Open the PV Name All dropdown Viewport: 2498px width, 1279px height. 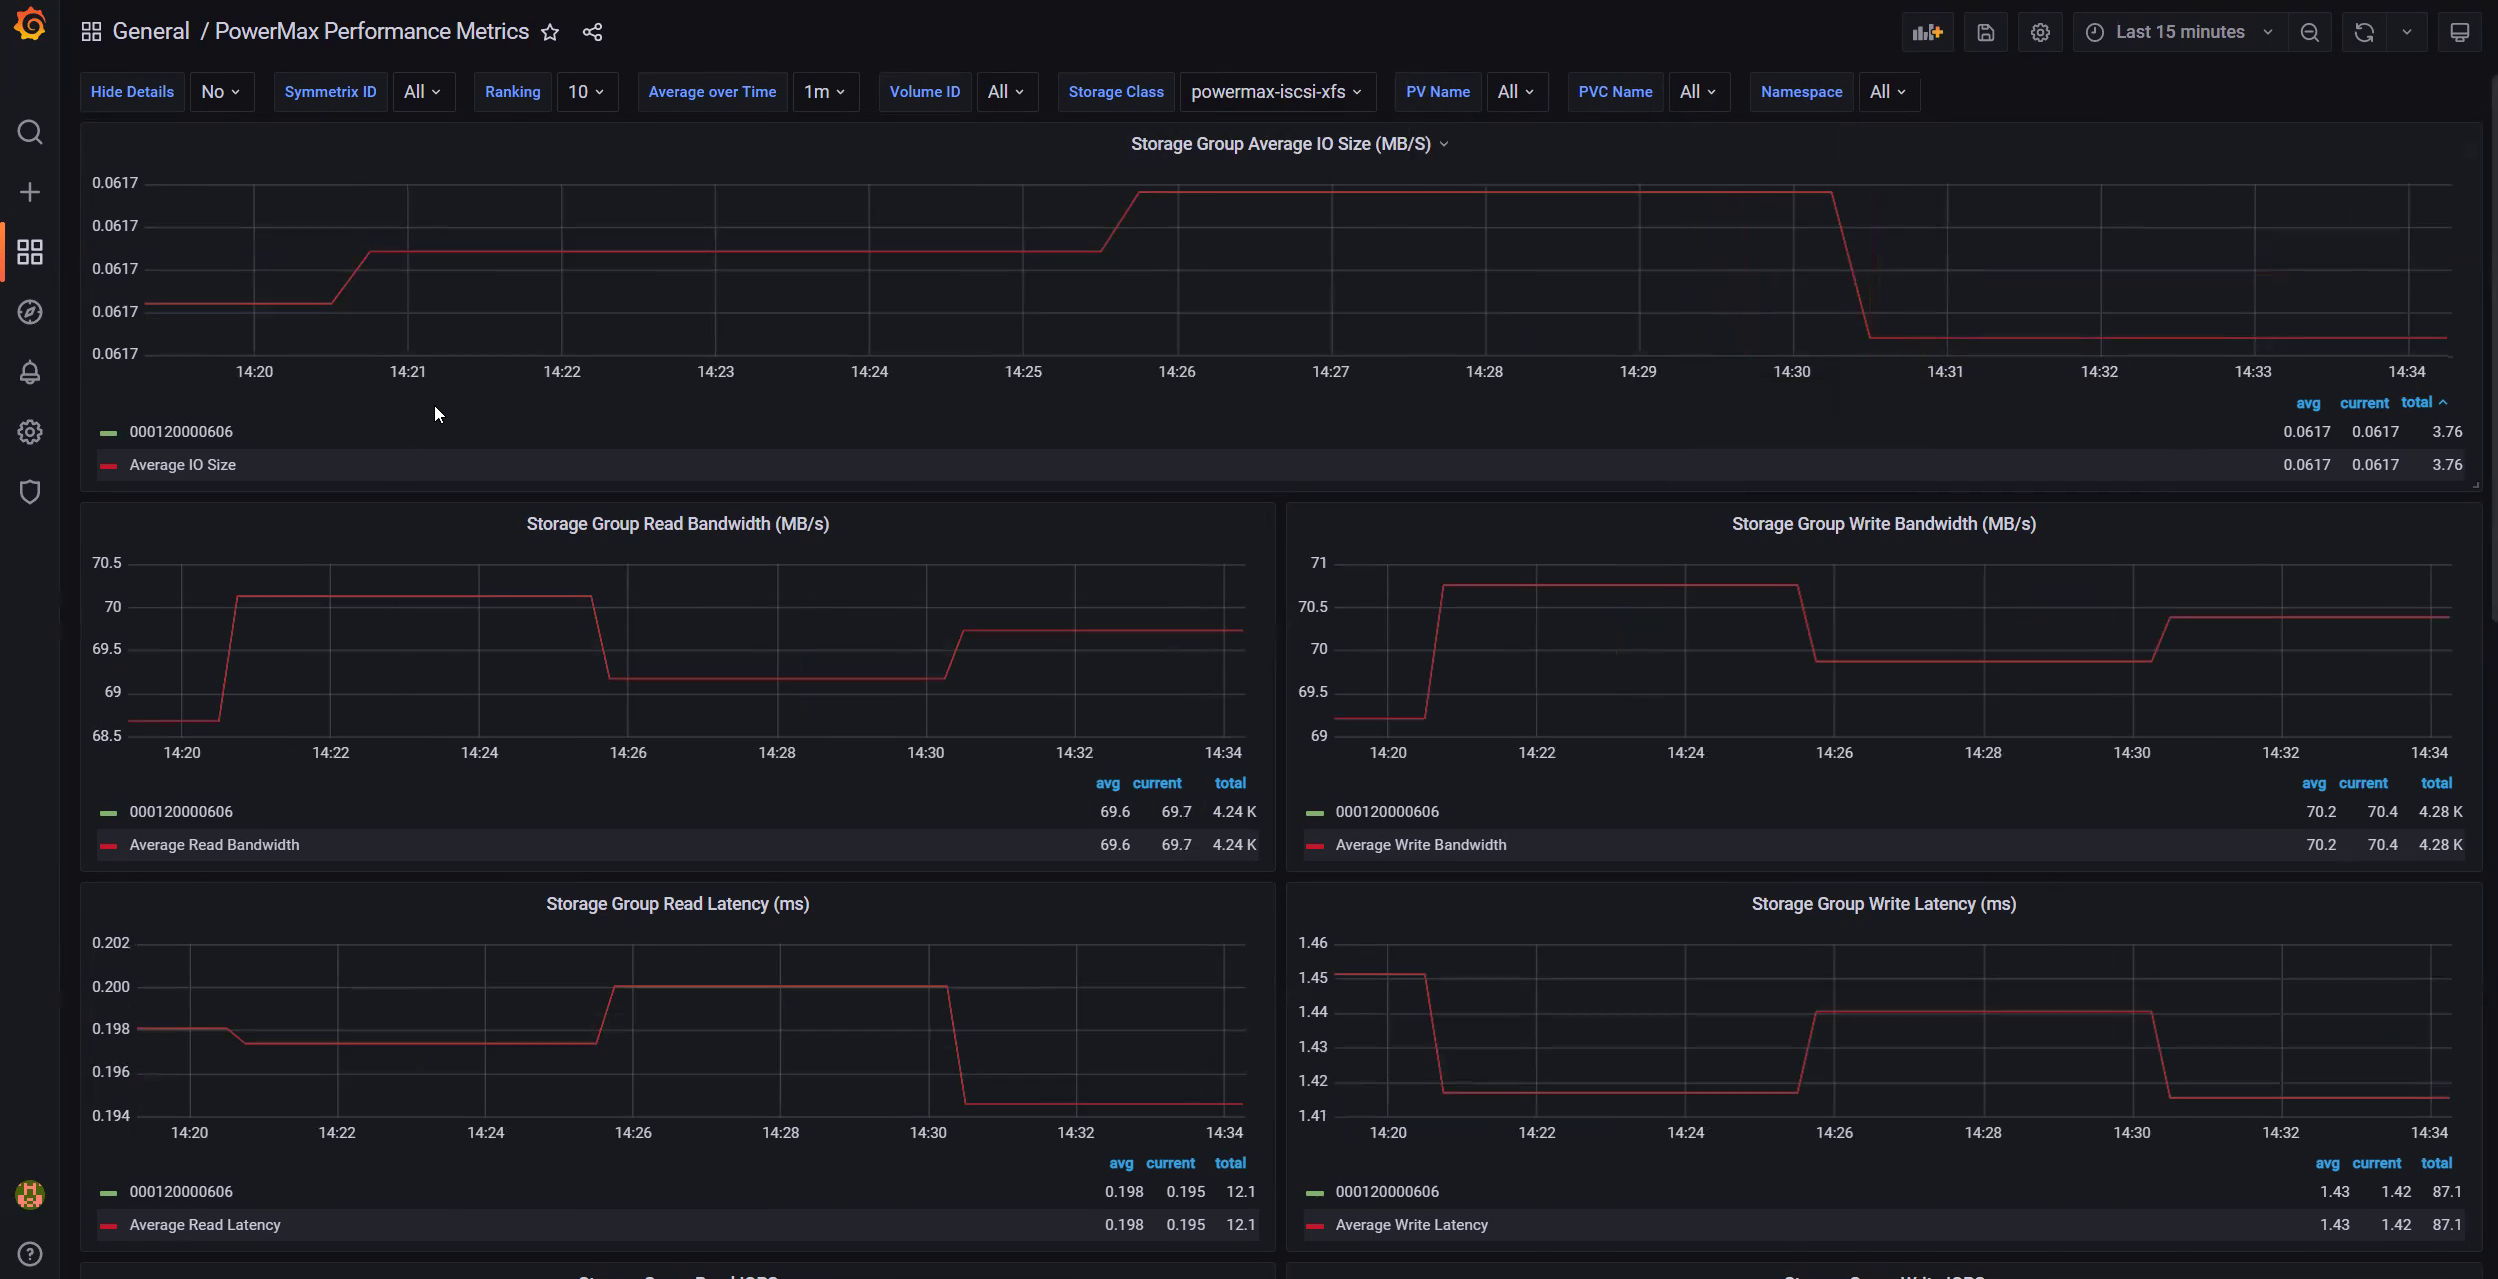click(1516, 92)
